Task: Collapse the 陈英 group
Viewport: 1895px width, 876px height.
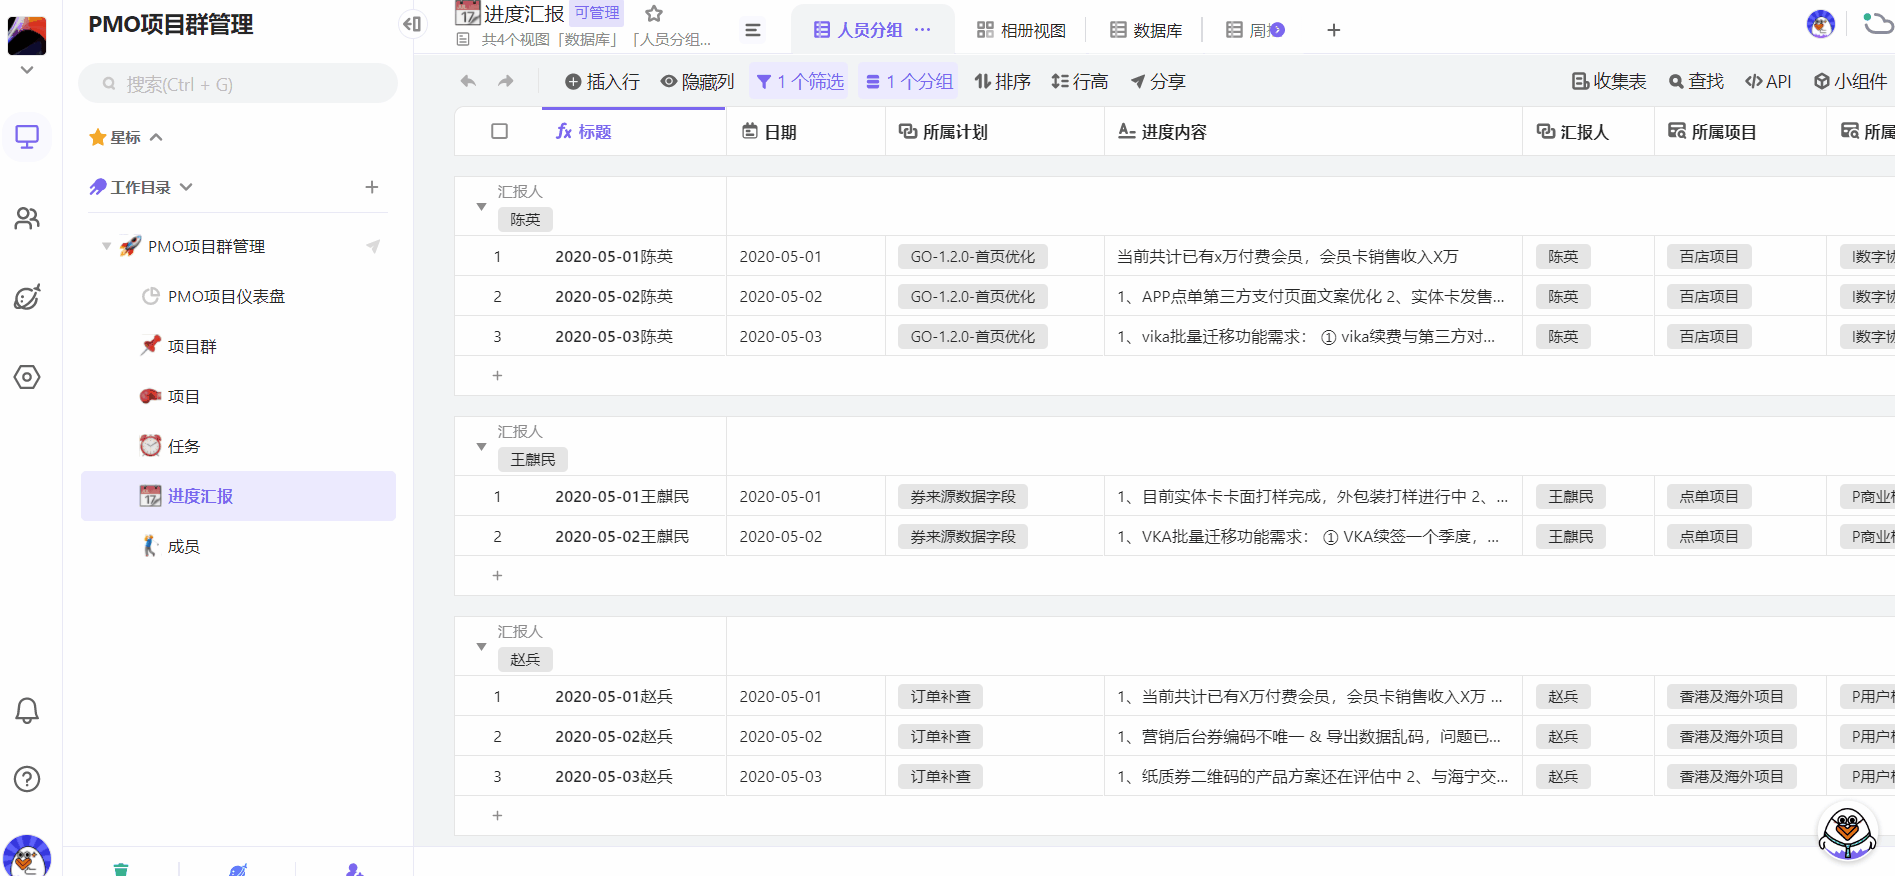Action: pos(481,207)
